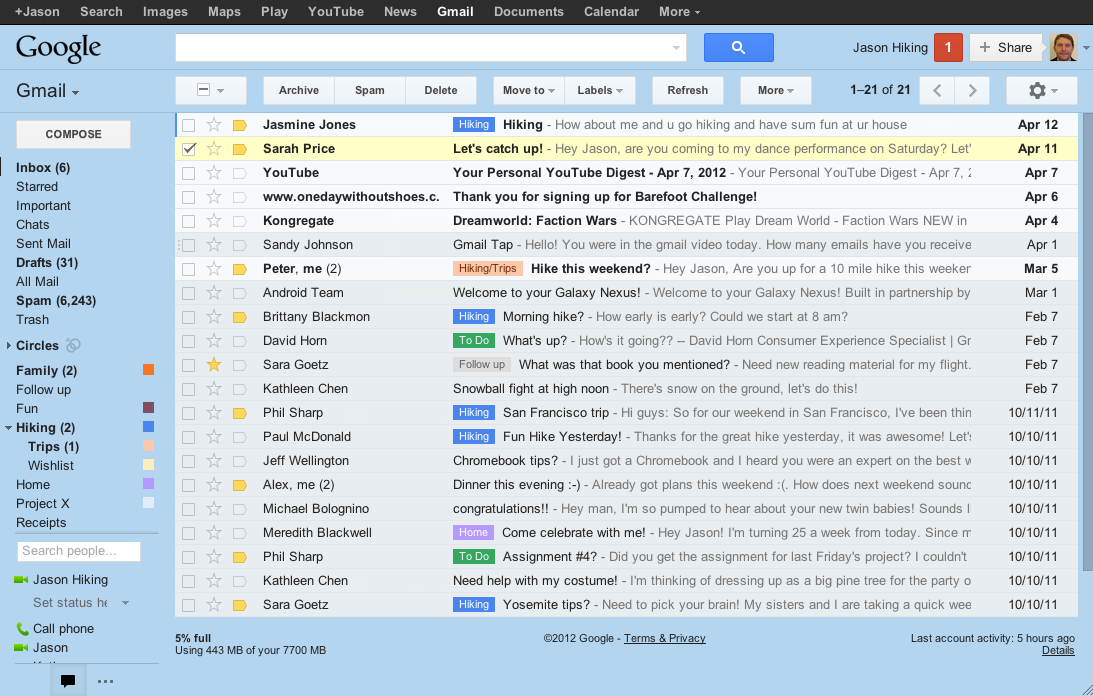The height and width of the screenshot is (696, 1093).
Task: Open the chat bubble icon at bottom
Action: pos(68,681)
